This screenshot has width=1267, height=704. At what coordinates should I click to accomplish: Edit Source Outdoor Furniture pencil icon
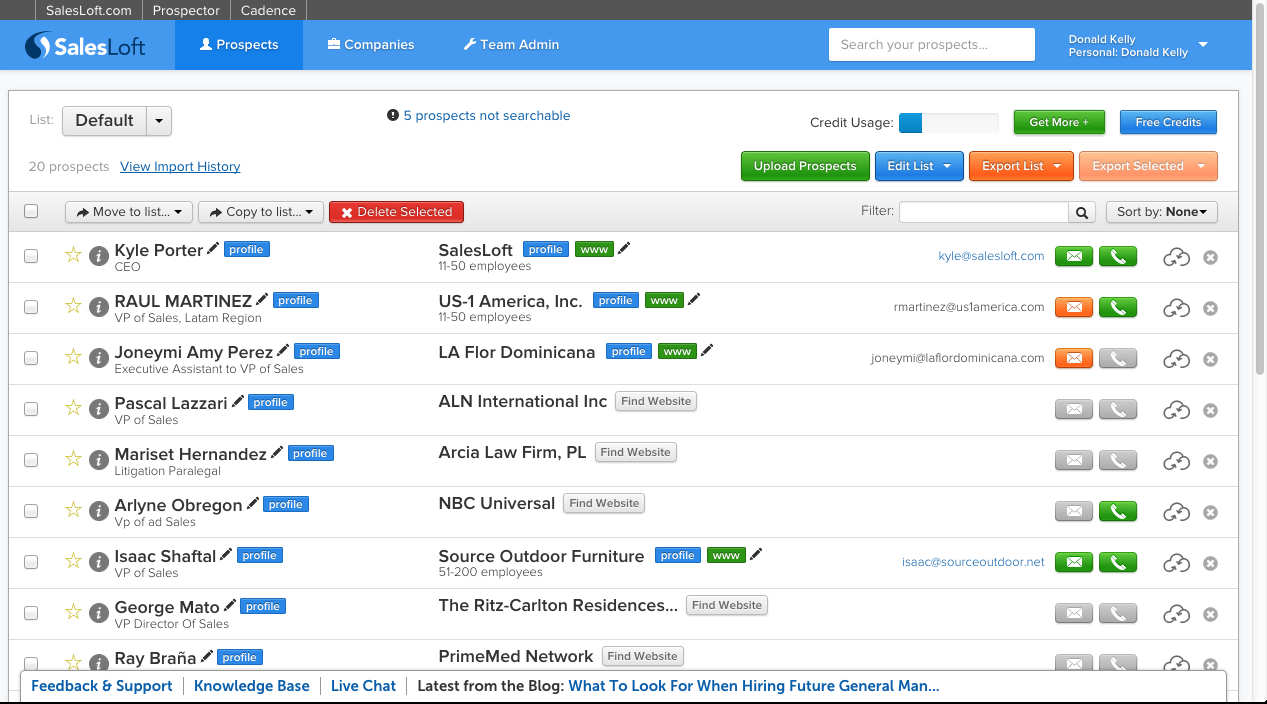(x=756, y=554)
